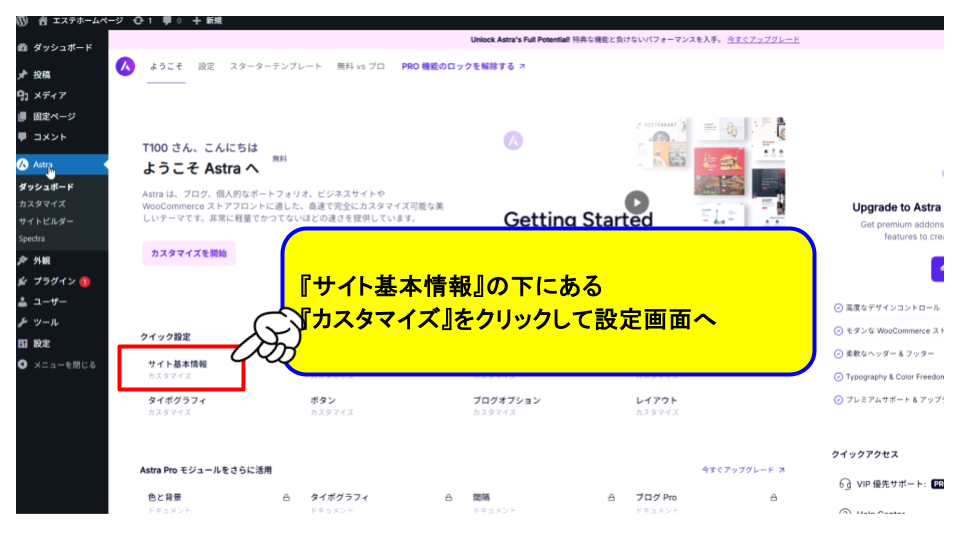The width and height of the screenshot is (960, 540).
Task: Click the カスタマイズを開始 button
Action: coord(189,253)
